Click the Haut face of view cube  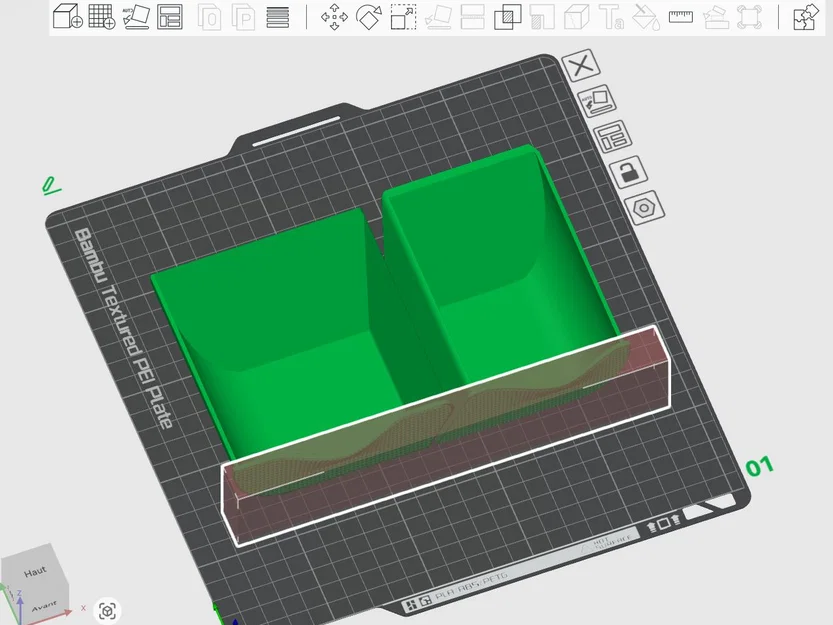tap(35, 572)
